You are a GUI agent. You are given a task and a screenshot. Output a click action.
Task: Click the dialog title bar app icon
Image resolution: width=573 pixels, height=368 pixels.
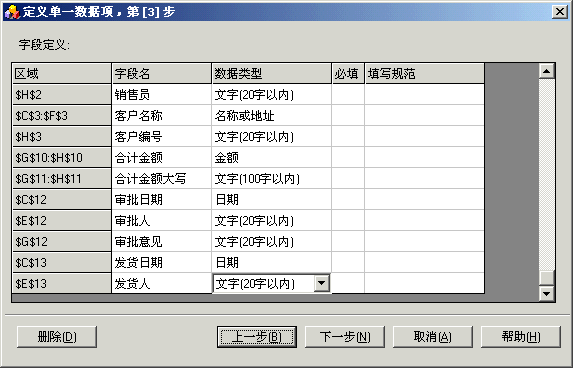pos(12,12)
